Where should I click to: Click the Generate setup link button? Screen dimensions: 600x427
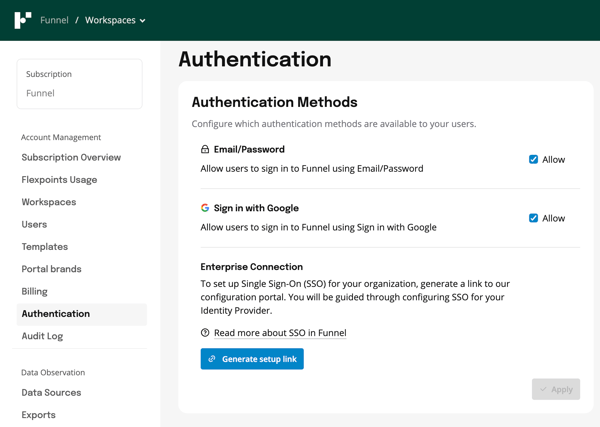point(252,359)
